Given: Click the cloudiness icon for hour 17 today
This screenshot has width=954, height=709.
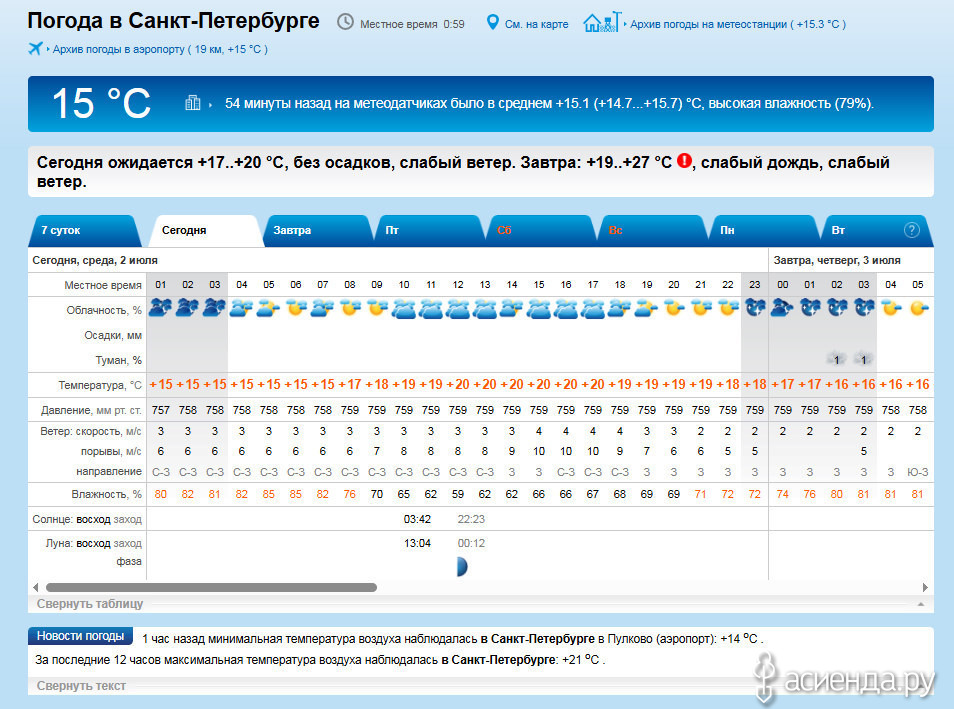Looking at the screenshot, I should [593, 309].
